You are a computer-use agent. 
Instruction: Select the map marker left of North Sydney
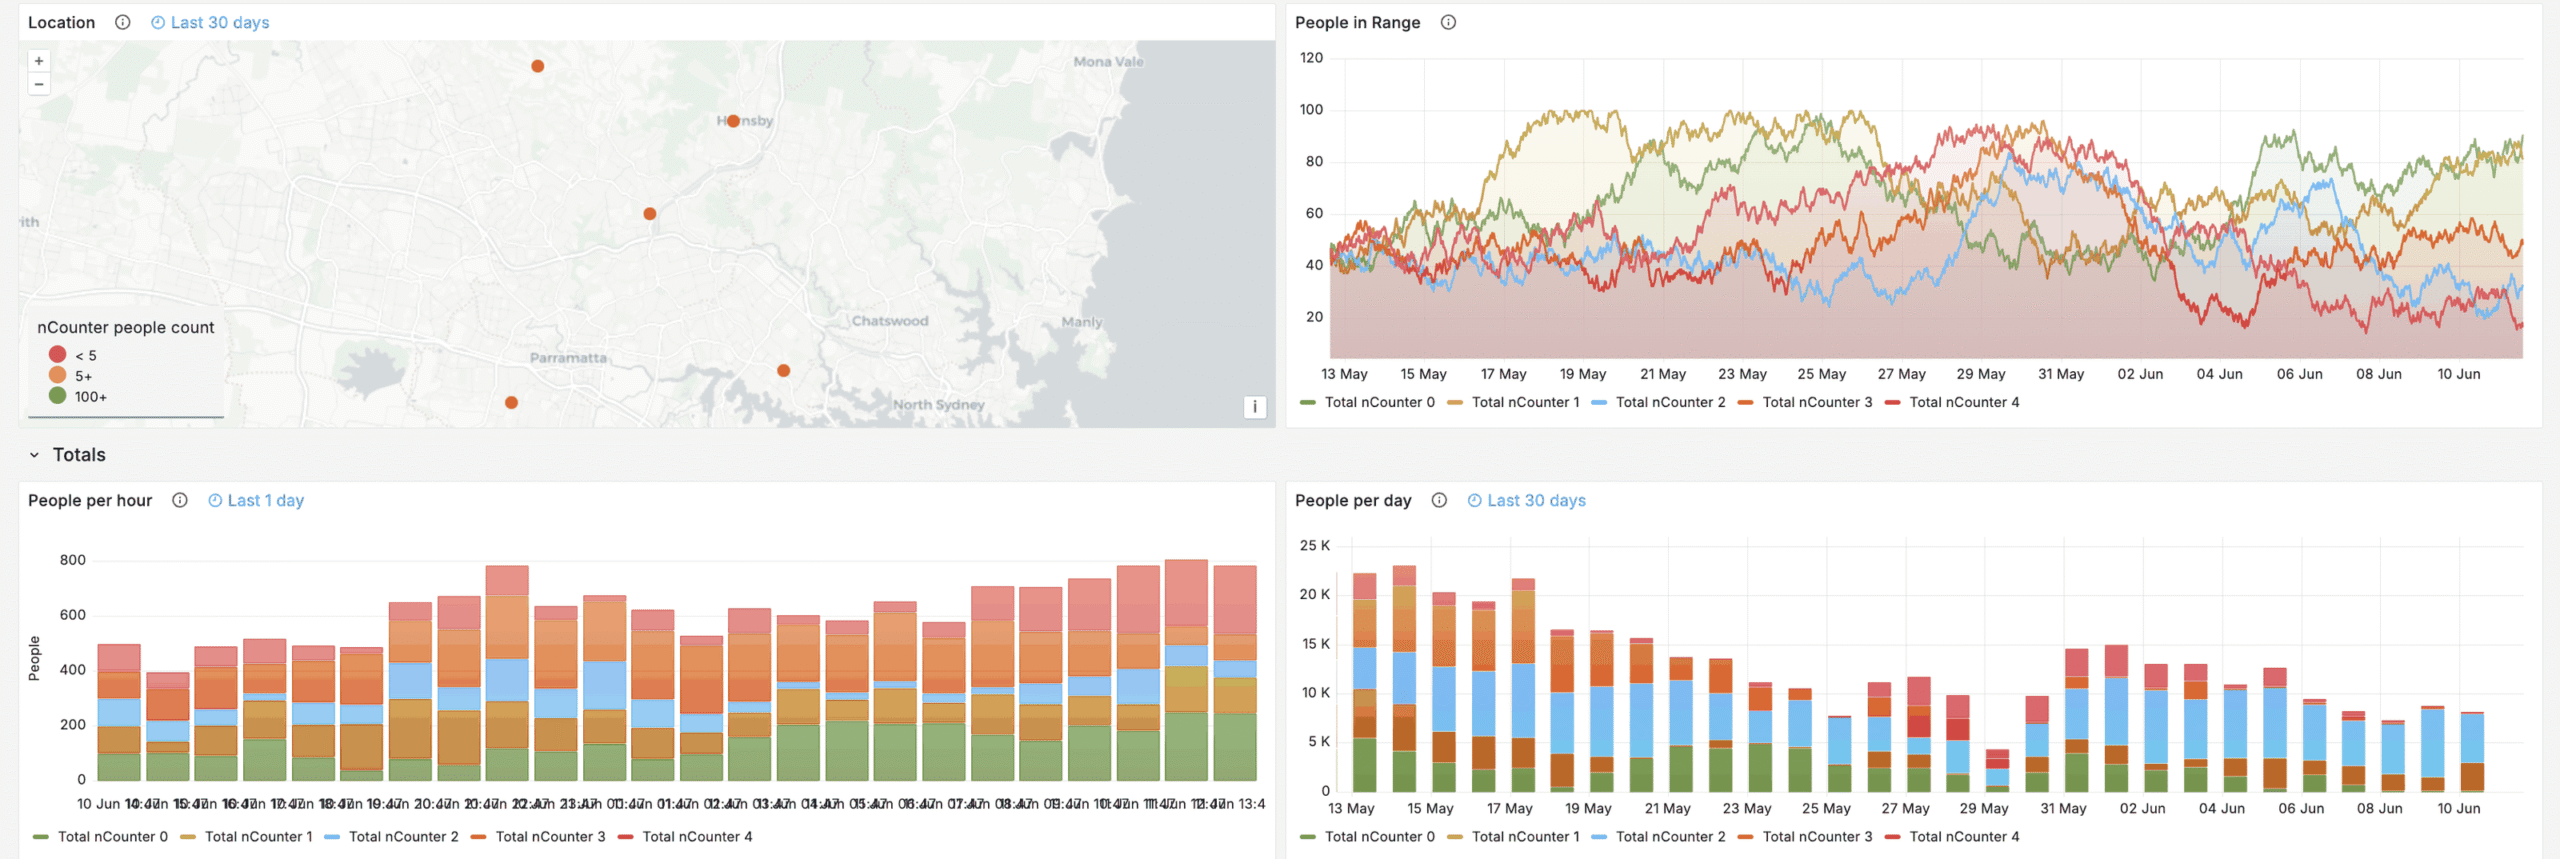tap(784, 371)
